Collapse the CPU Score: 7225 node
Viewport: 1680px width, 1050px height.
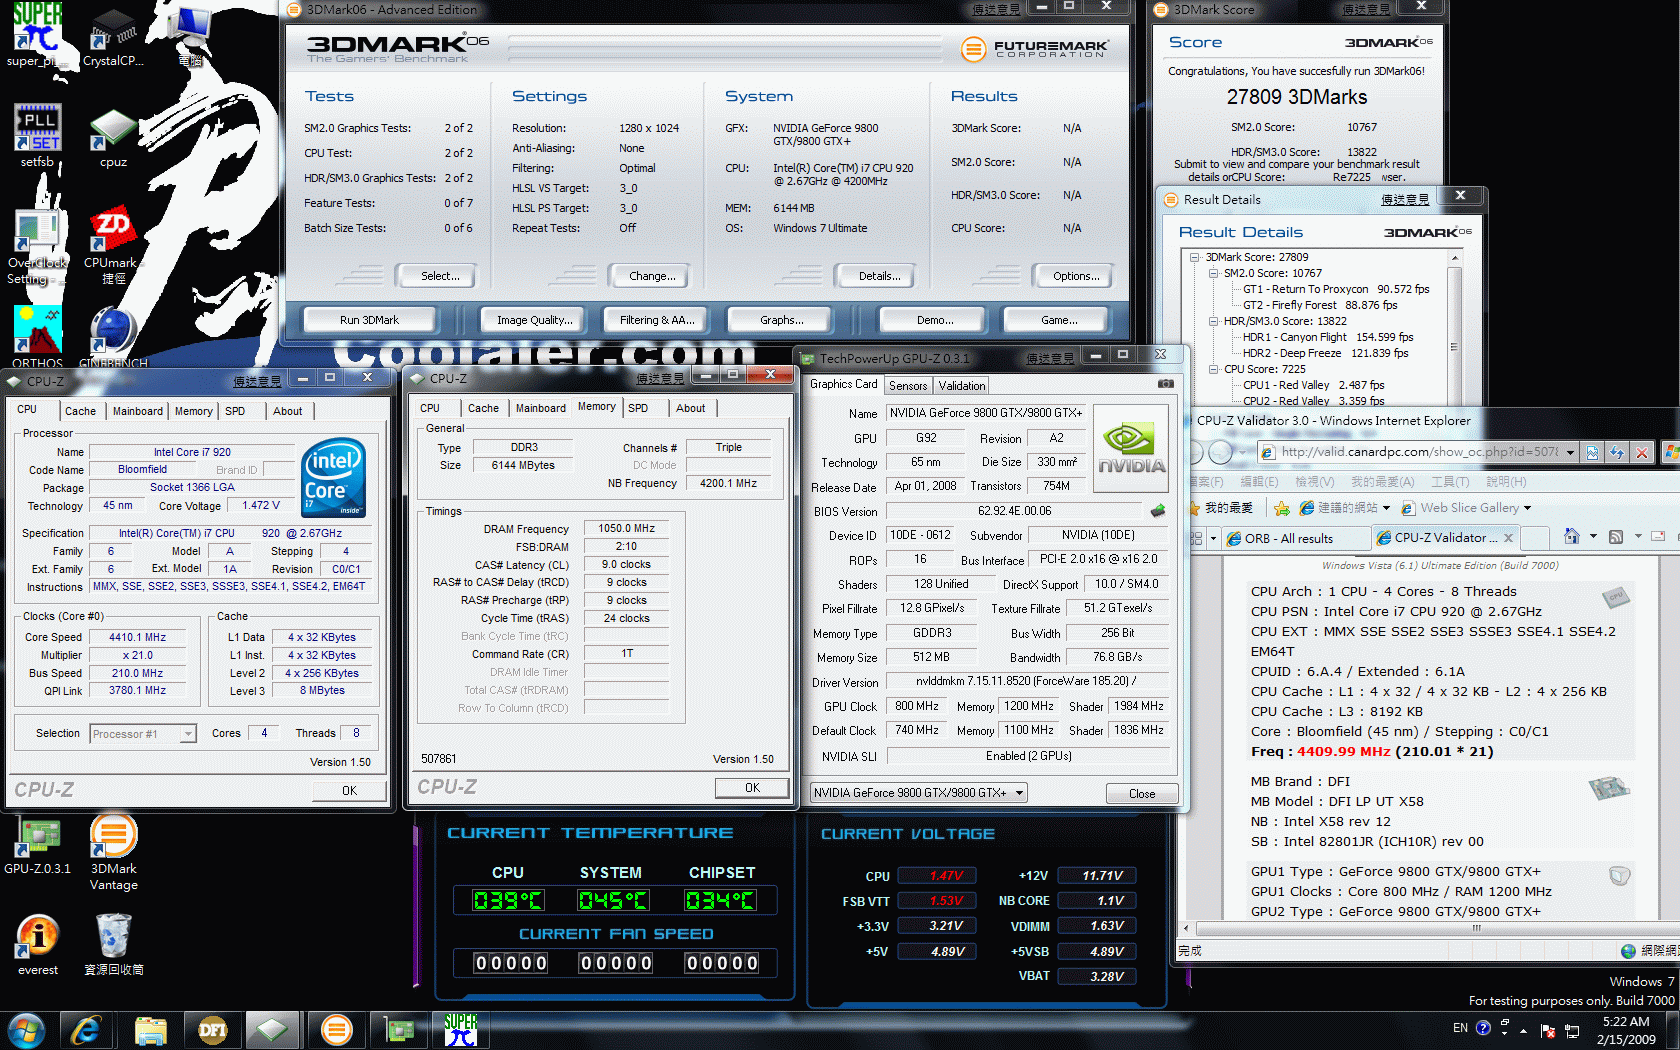1213,369
